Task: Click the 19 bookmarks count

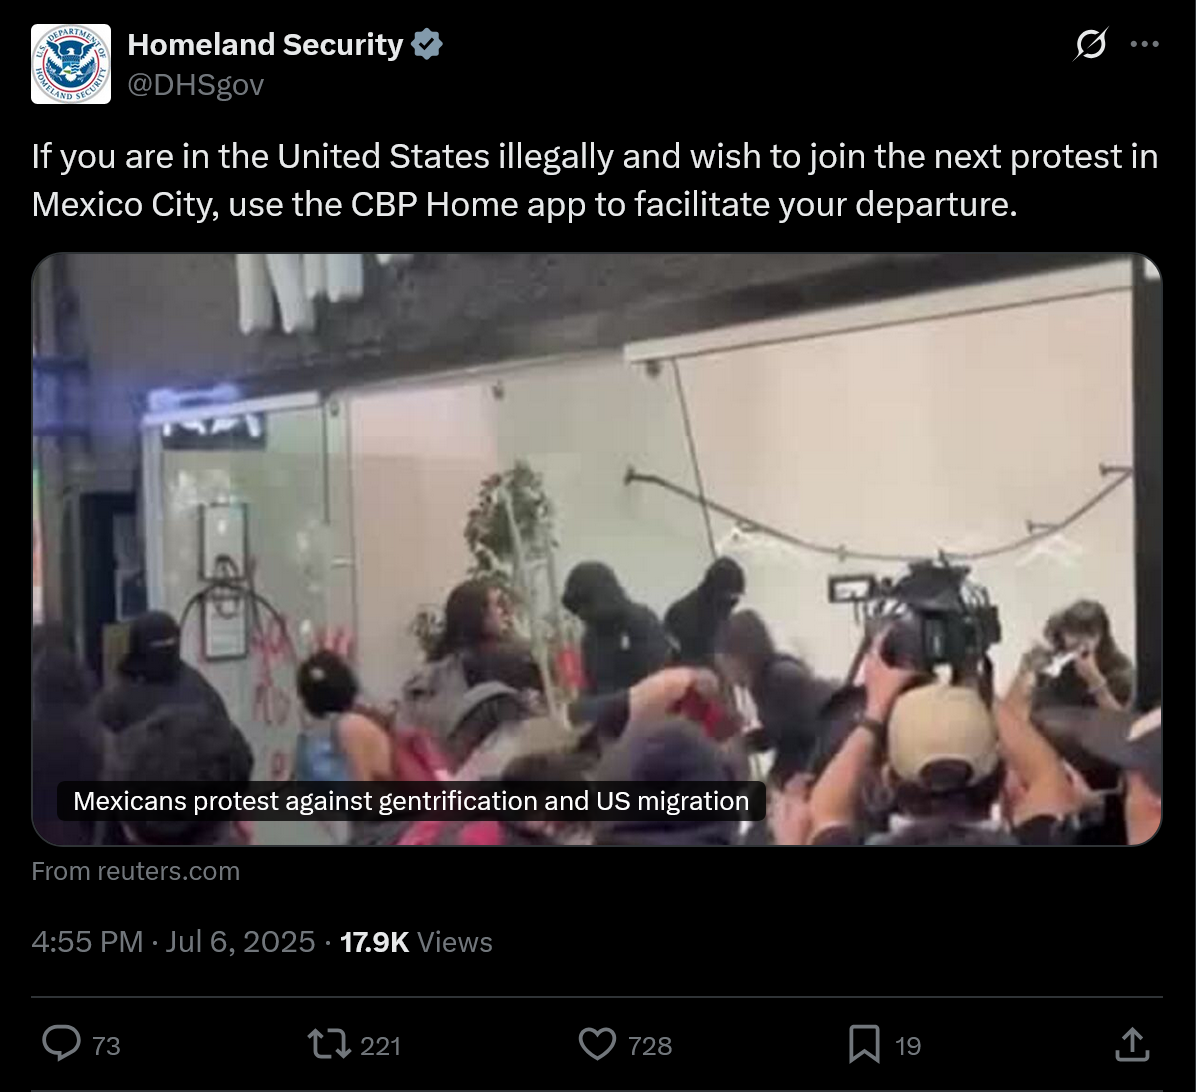Action: (x=908, y=1045)
